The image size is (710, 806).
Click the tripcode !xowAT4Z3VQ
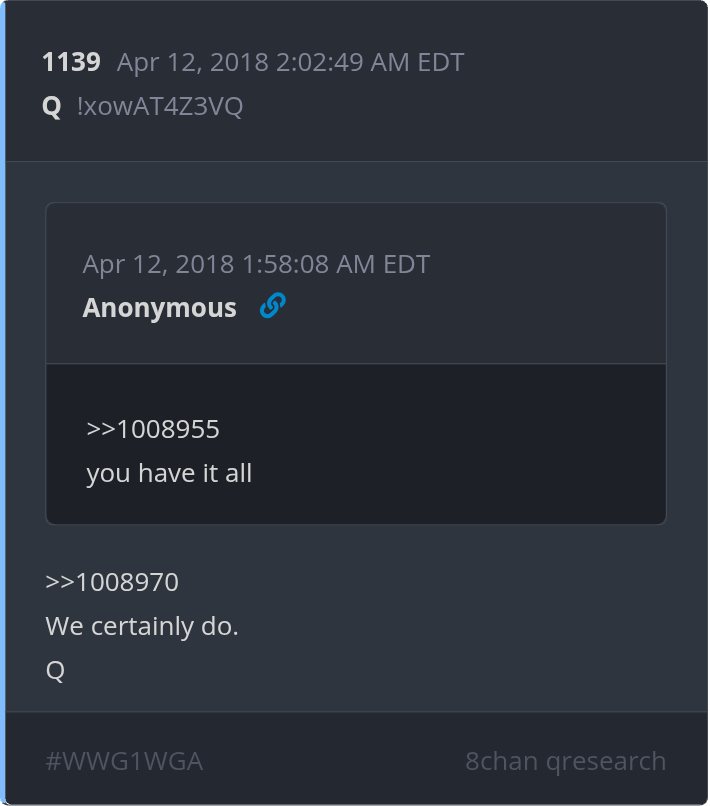tap(160, 106)
